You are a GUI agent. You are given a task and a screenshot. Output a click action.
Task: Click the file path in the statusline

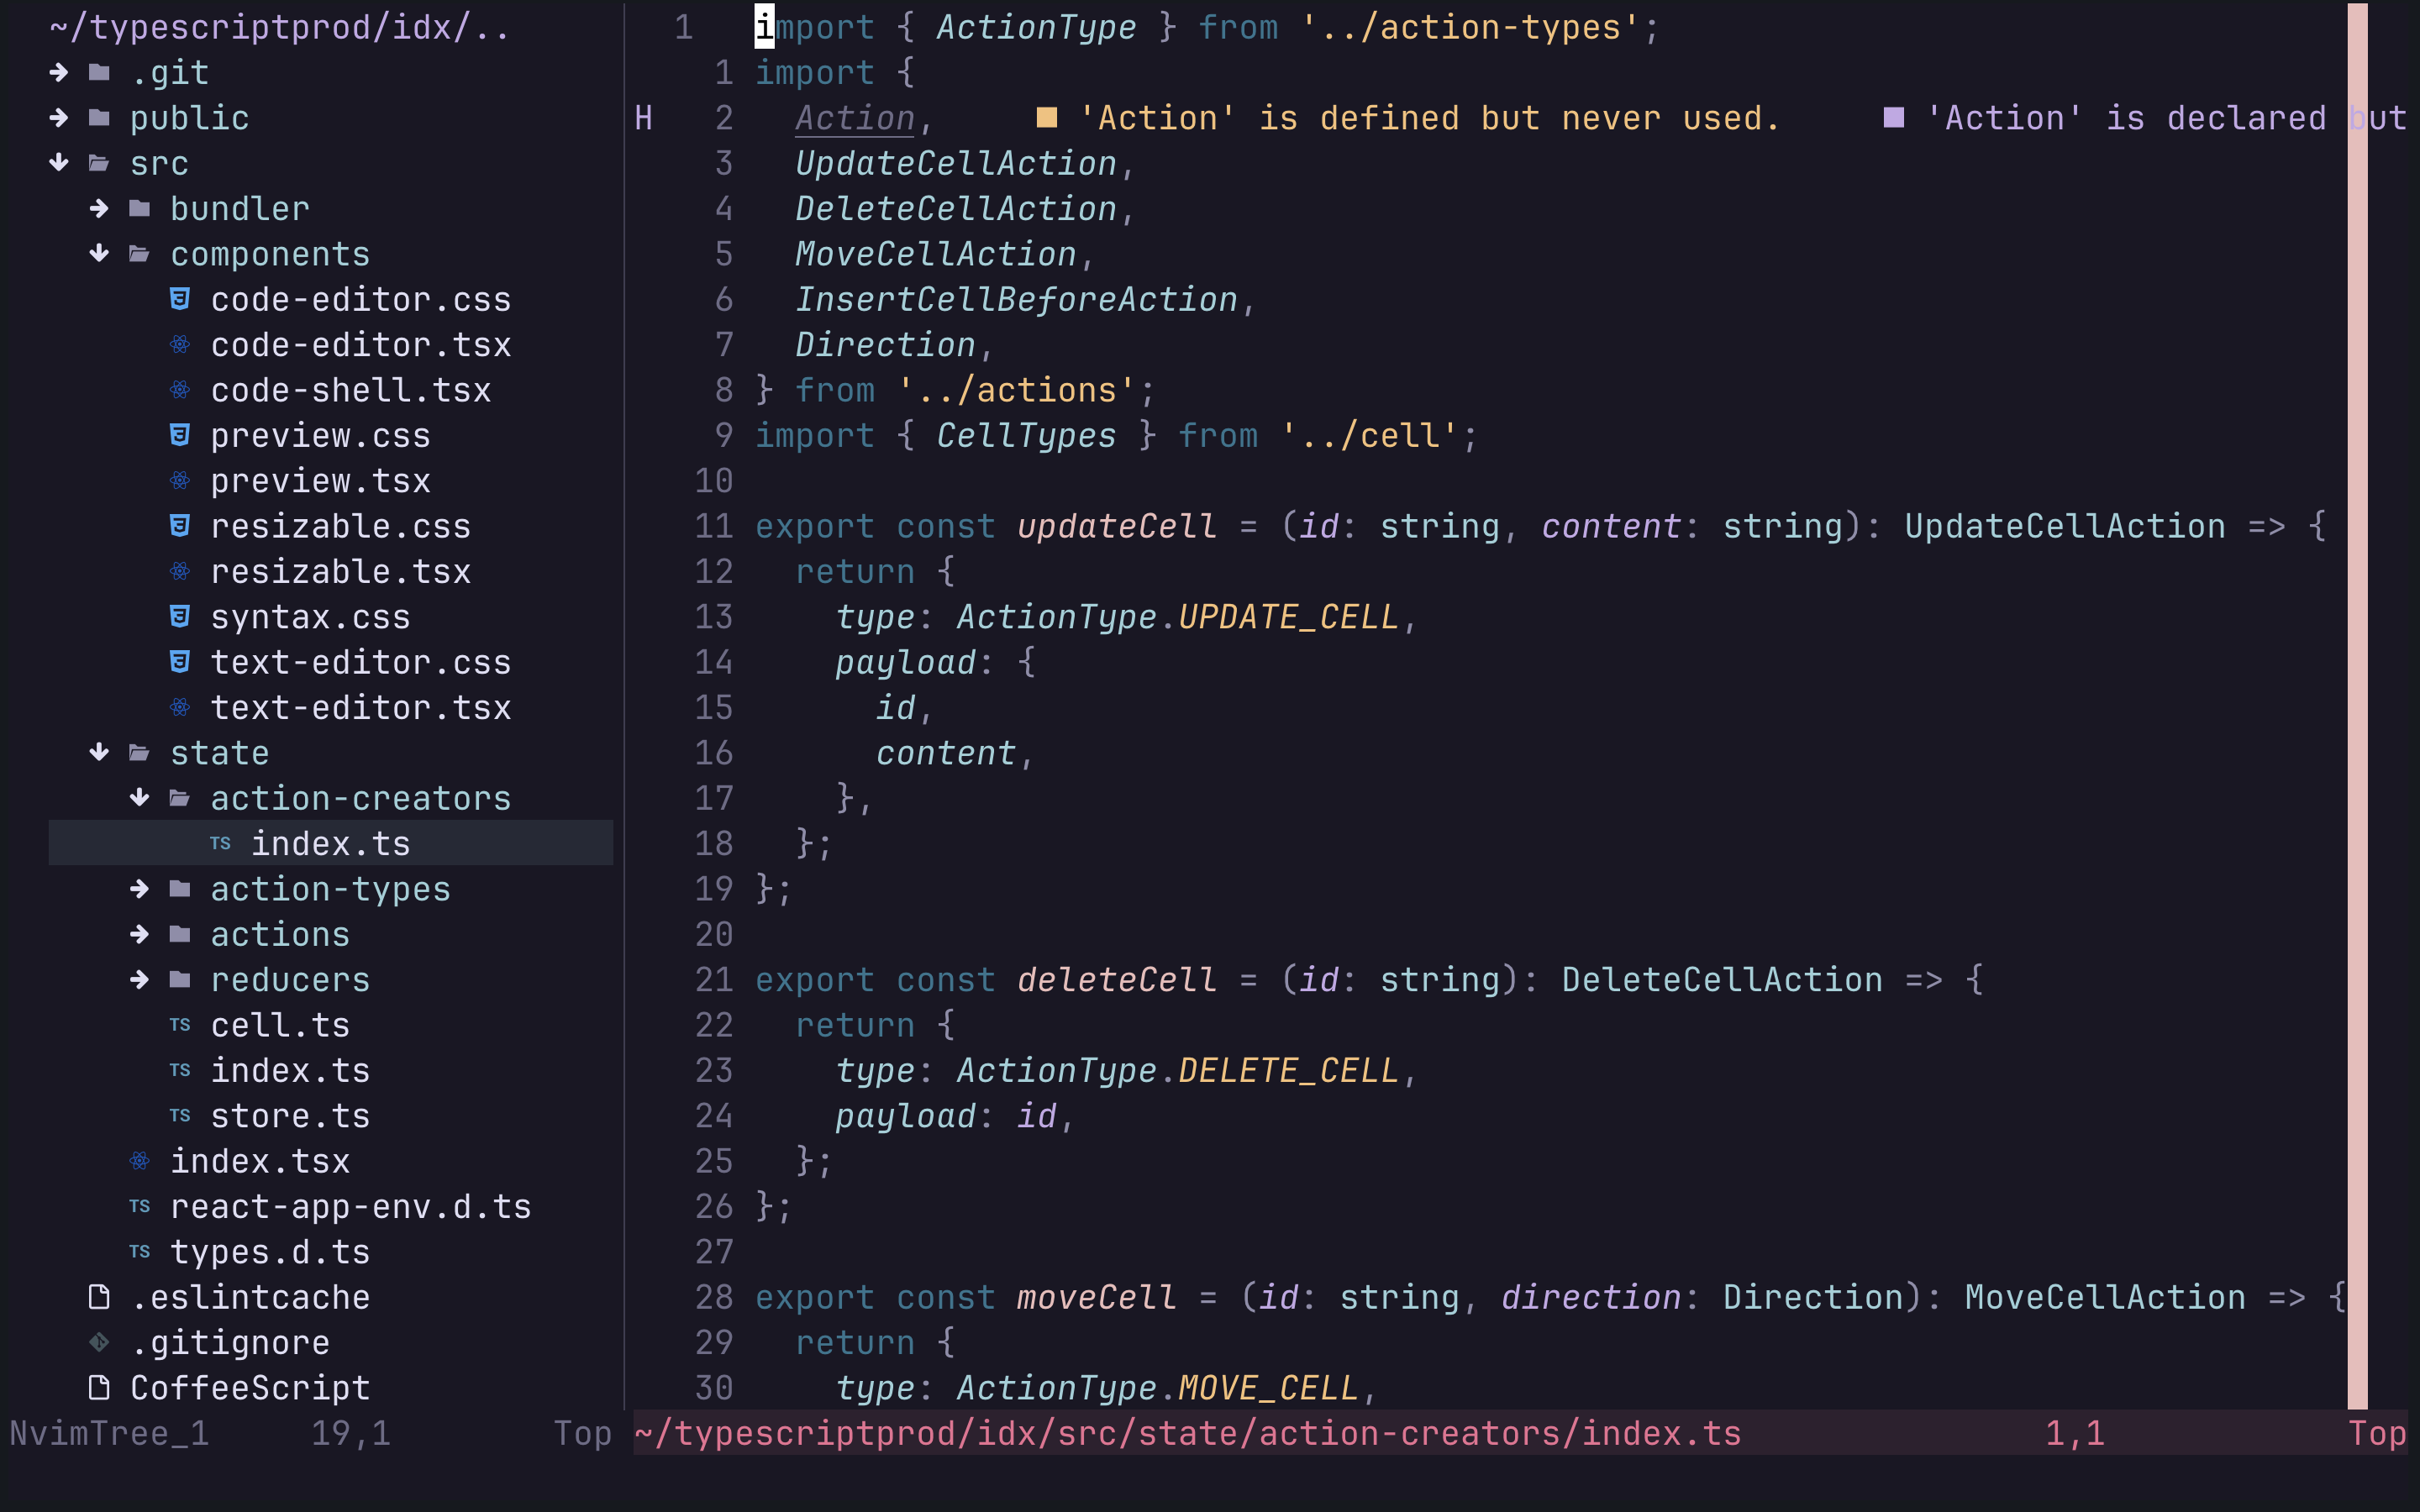tap(1187, 1433)
